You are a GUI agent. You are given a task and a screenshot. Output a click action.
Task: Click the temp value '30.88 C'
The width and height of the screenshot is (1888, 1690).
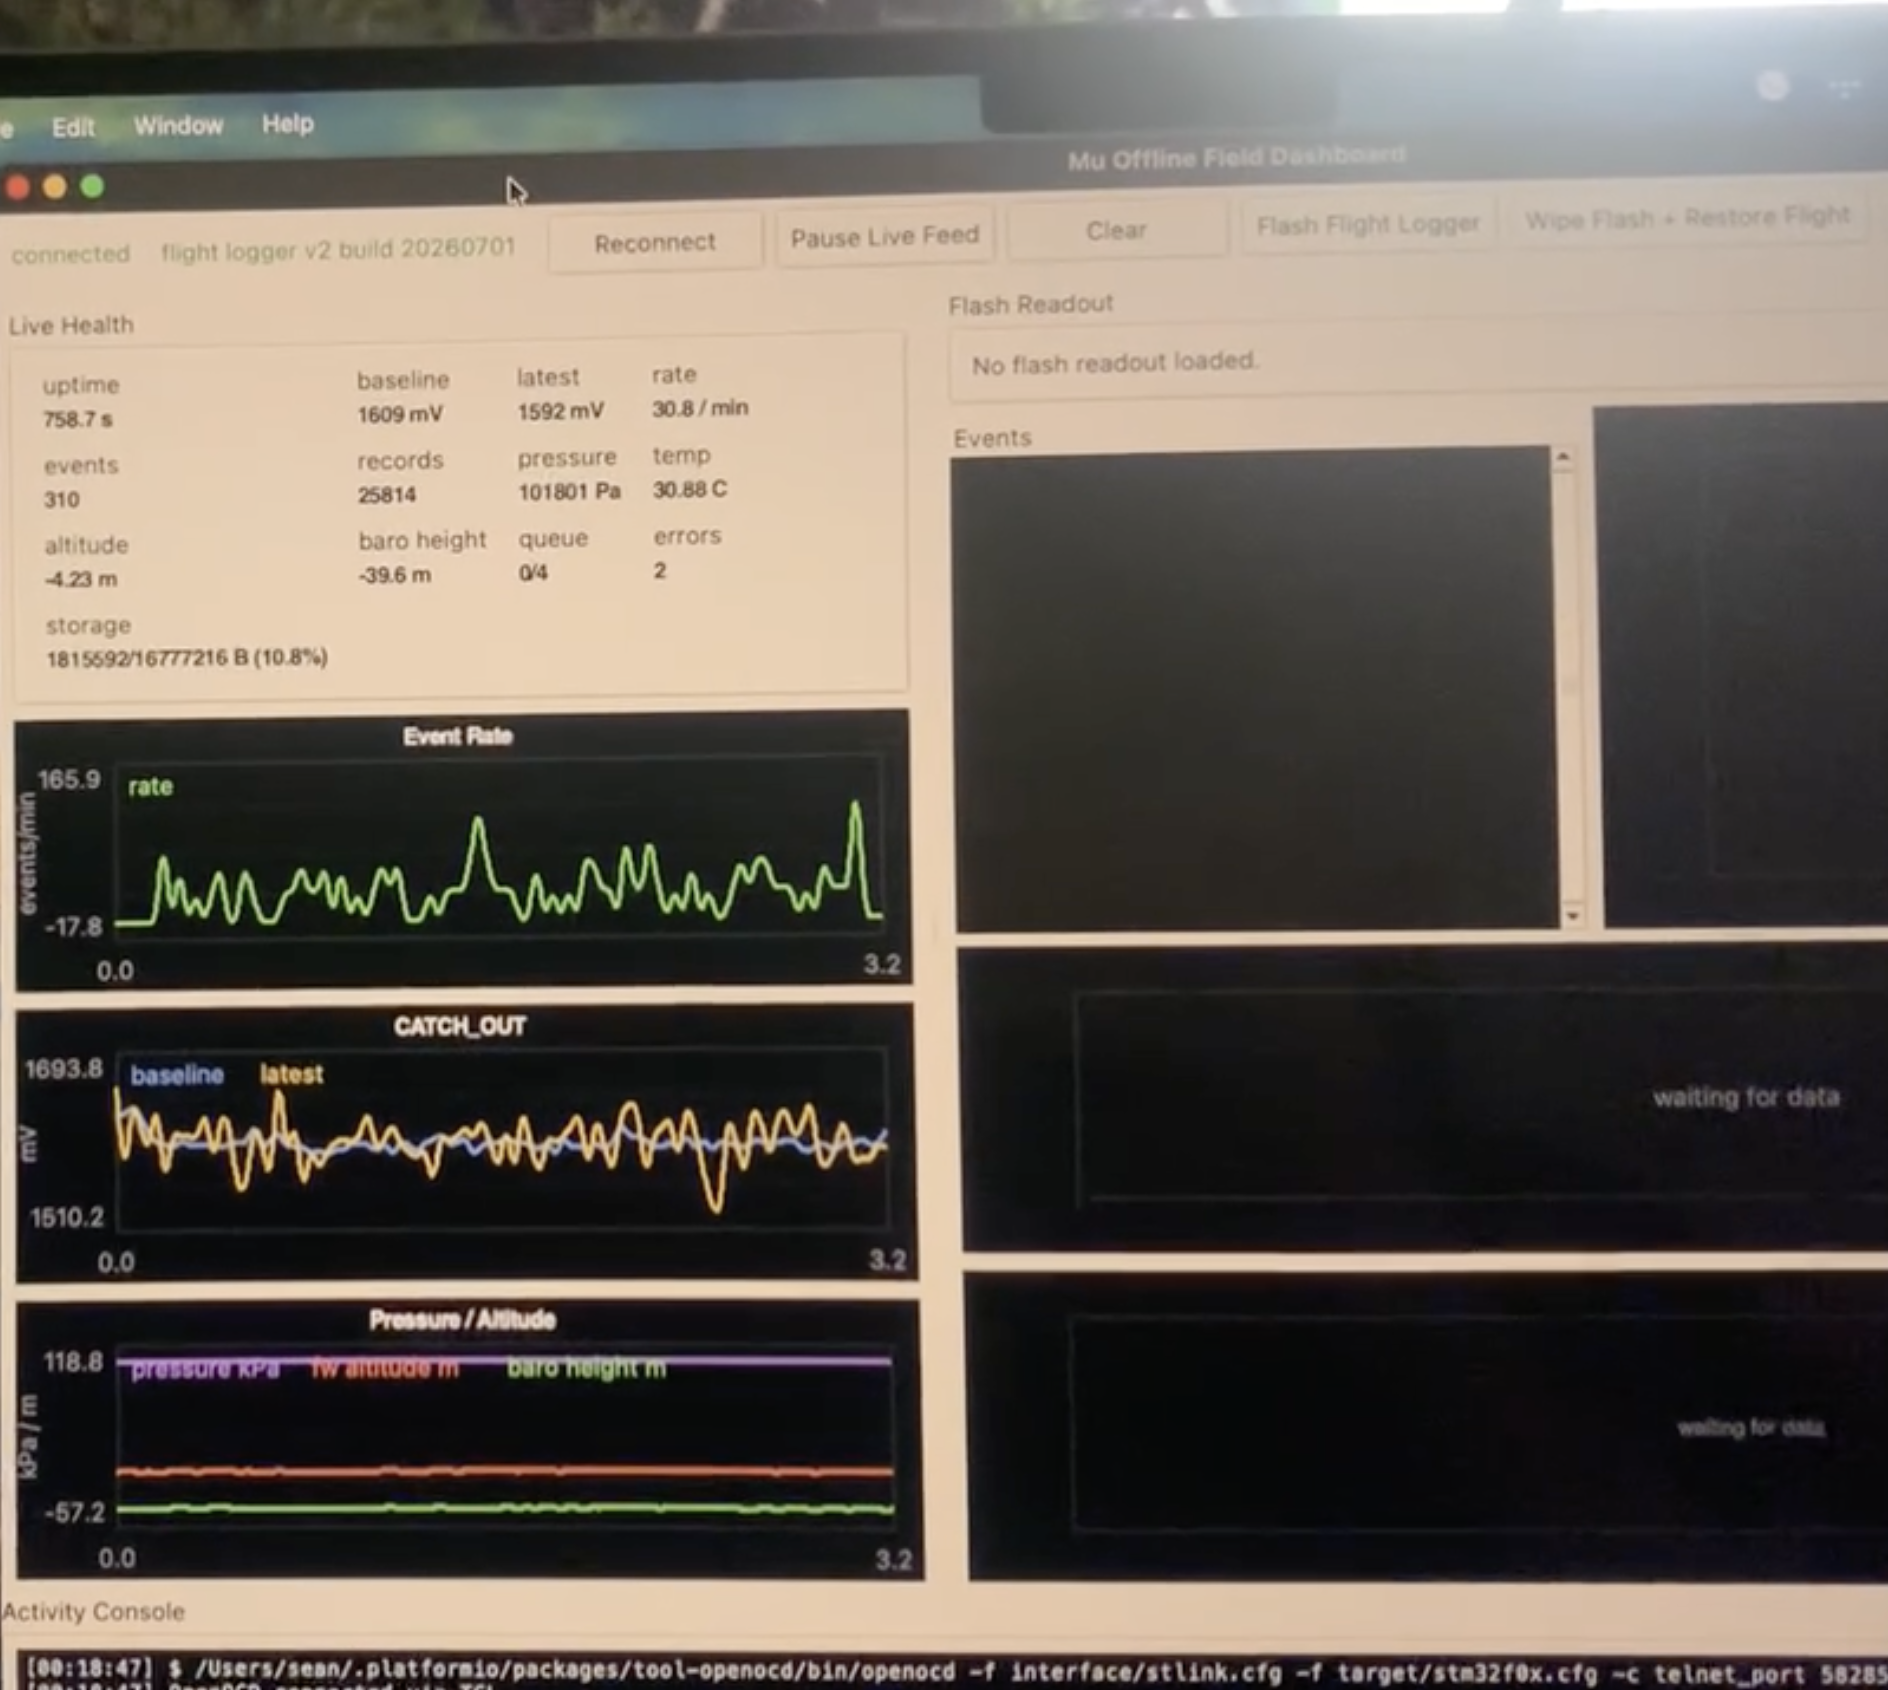click(690, 489)
